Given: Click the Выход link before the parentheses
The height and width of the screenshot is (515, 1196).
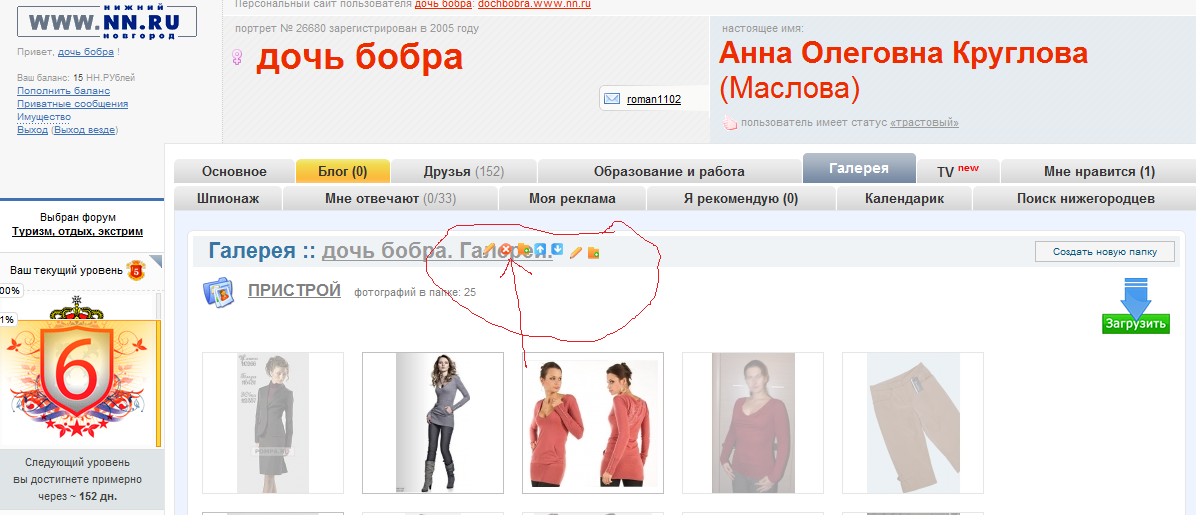Looking at the screenshot, I should coord(32,130).
